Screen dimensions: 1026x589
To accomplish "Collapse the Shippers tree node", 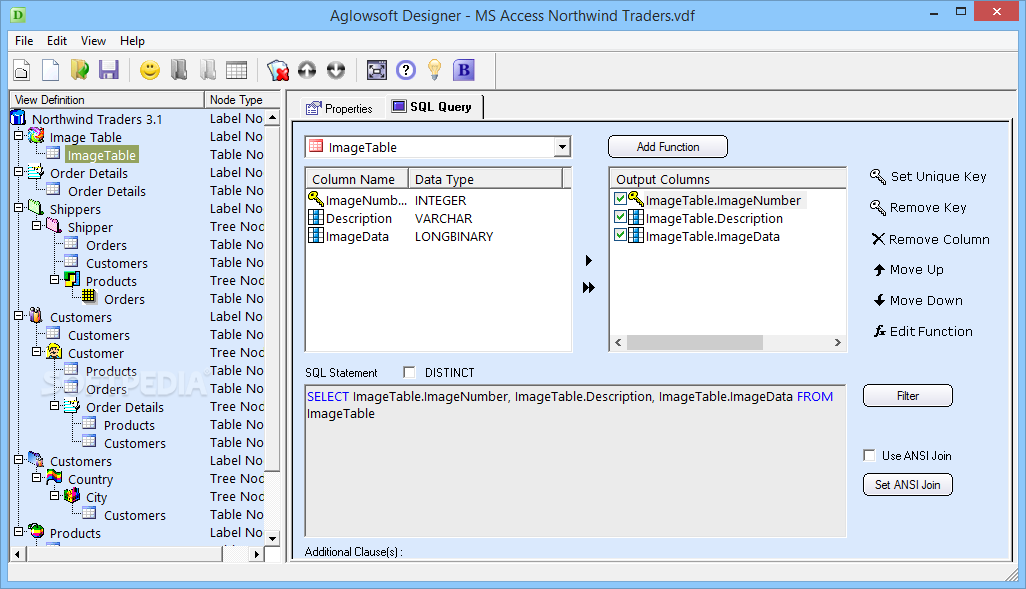I will click(x=19, y=207).
